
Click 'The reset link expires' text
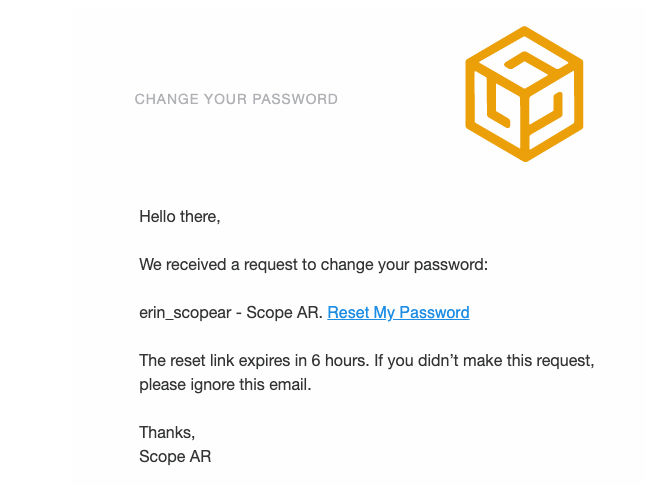point(215,361)
